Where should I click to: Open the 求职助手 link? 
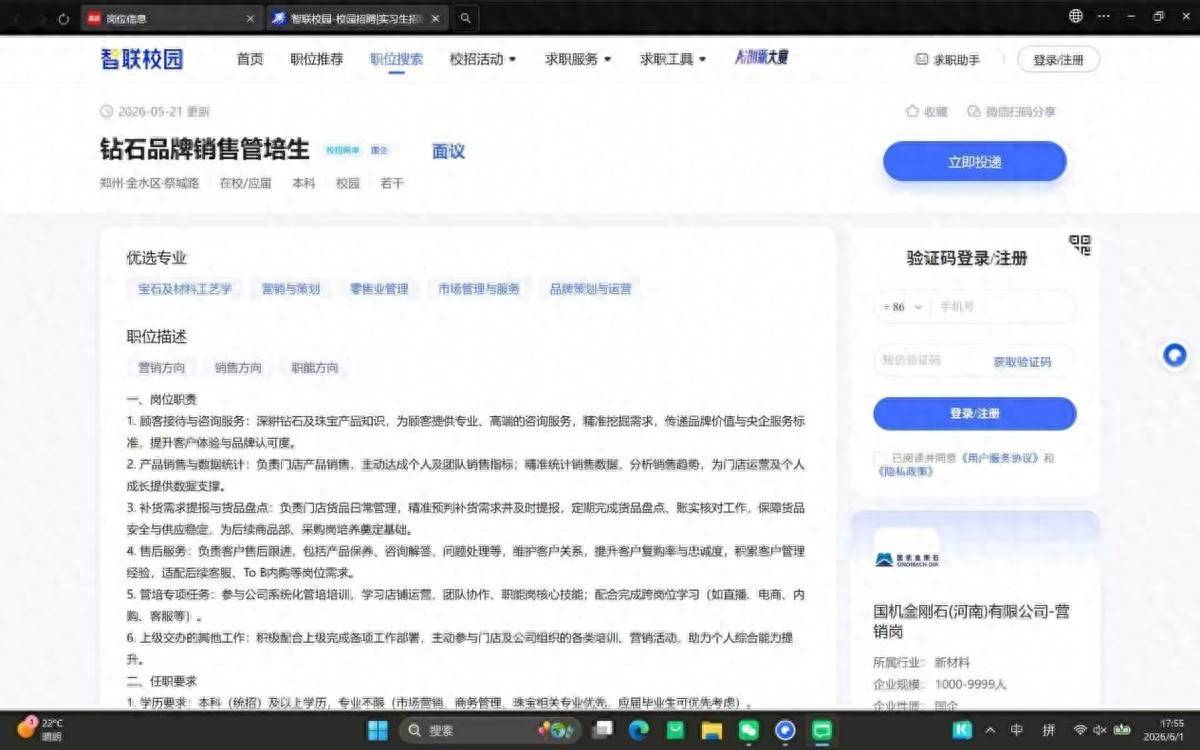948,60
